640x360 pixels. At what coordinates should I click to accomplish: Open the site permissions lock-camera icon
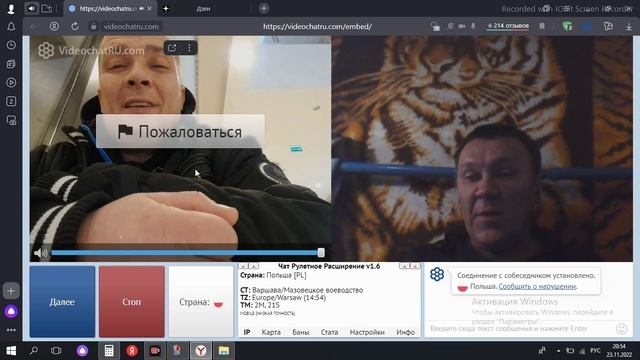pos(435,27)
